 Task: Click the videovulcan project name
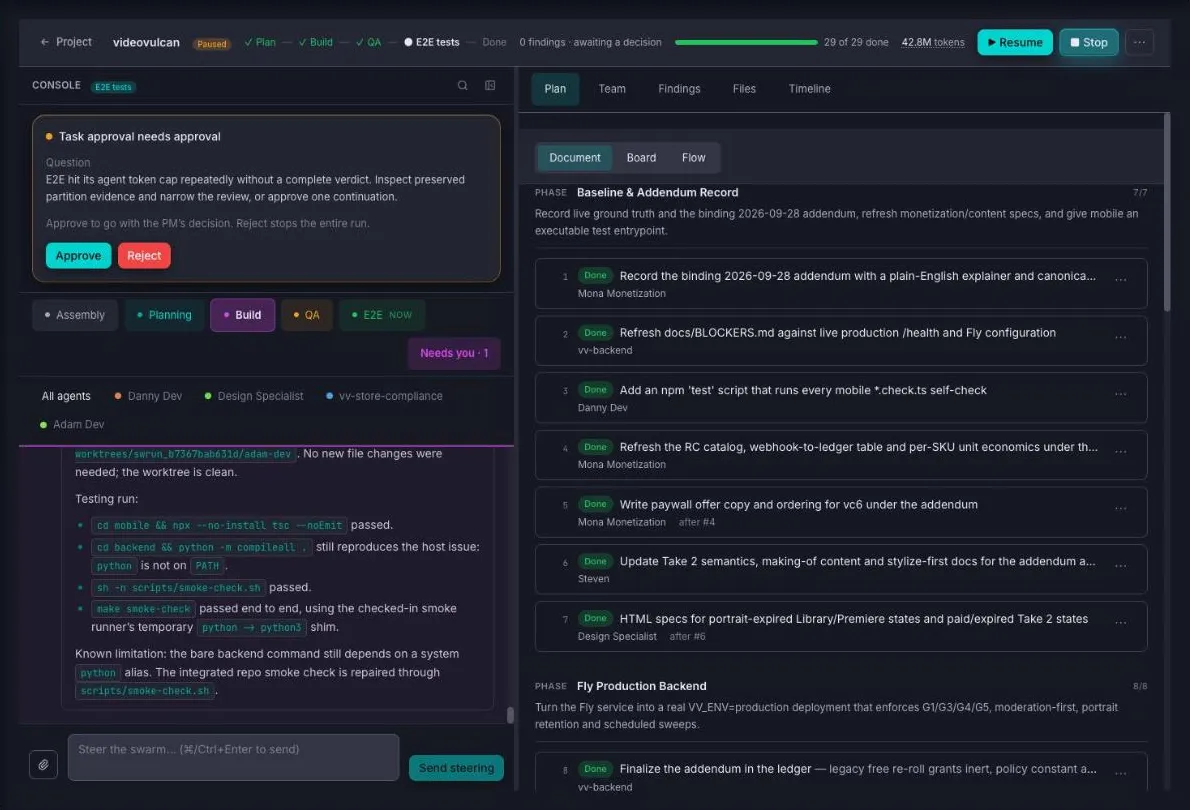pyautogui.click(x=146, y=42)
